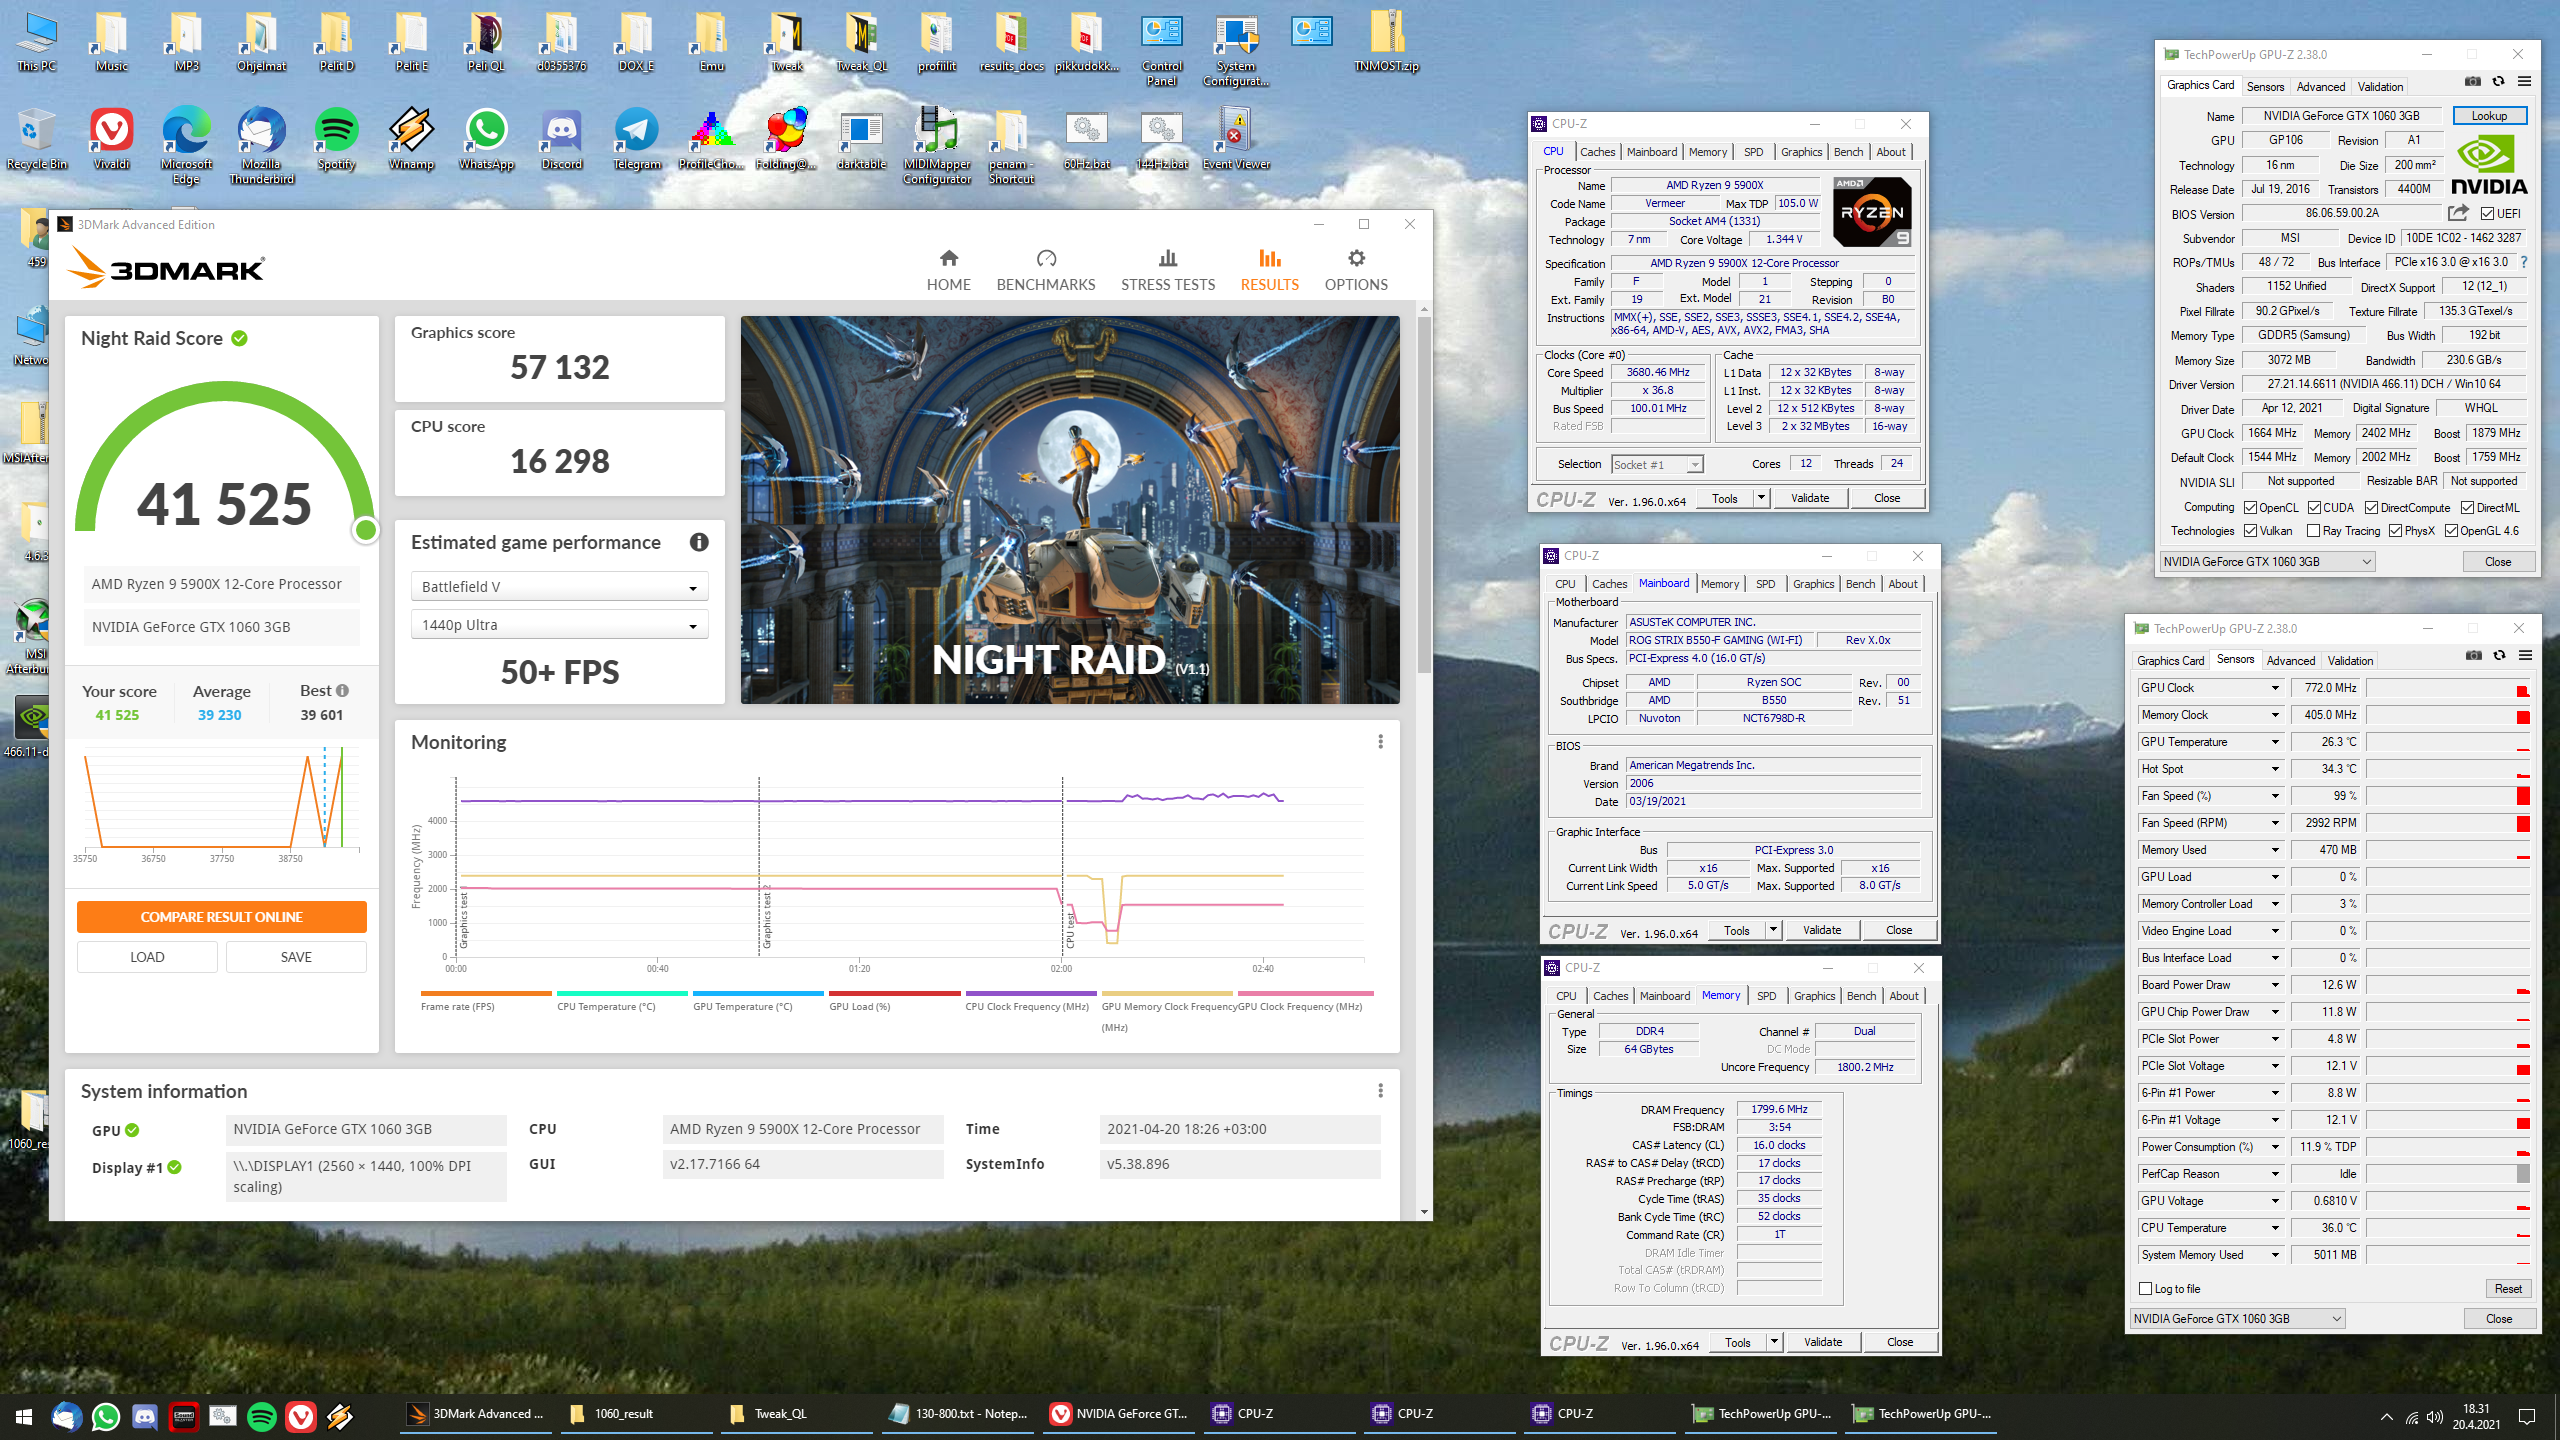Open hamburger menu in GPU-Z Sensors window
Image resolution: width=2560 pixels, height=1440 pixels.
[x=2525, y=656]
